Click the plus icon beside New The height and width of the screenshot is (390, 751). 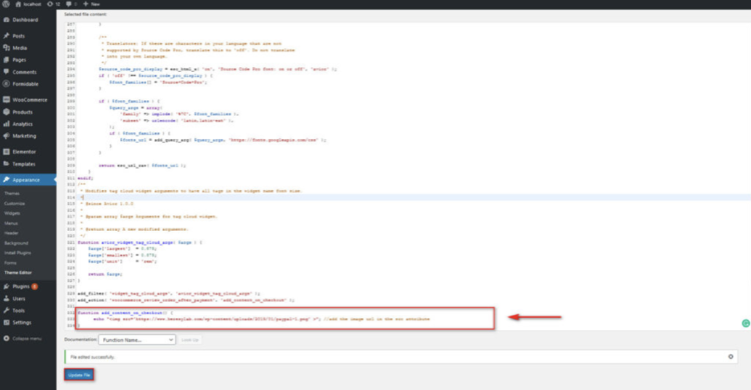[86, 4]
